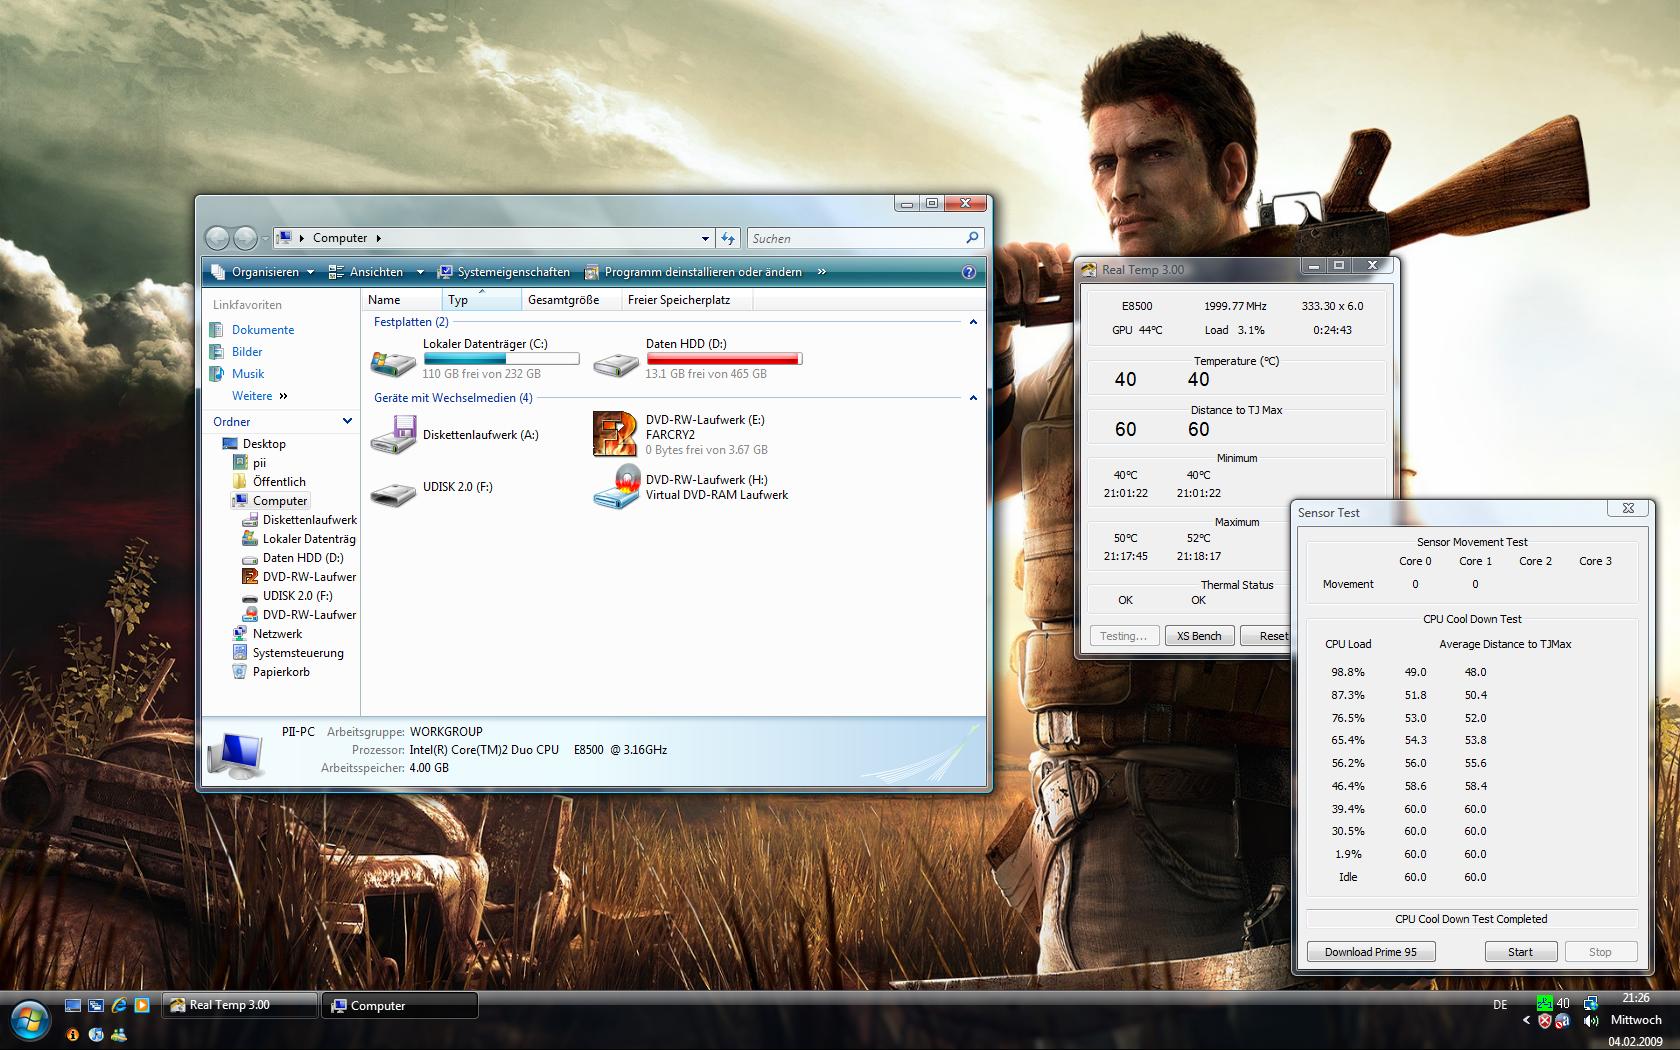Click the orange info quick launch icon
Viewport: 1680px width, 1050px height.
73,1035
